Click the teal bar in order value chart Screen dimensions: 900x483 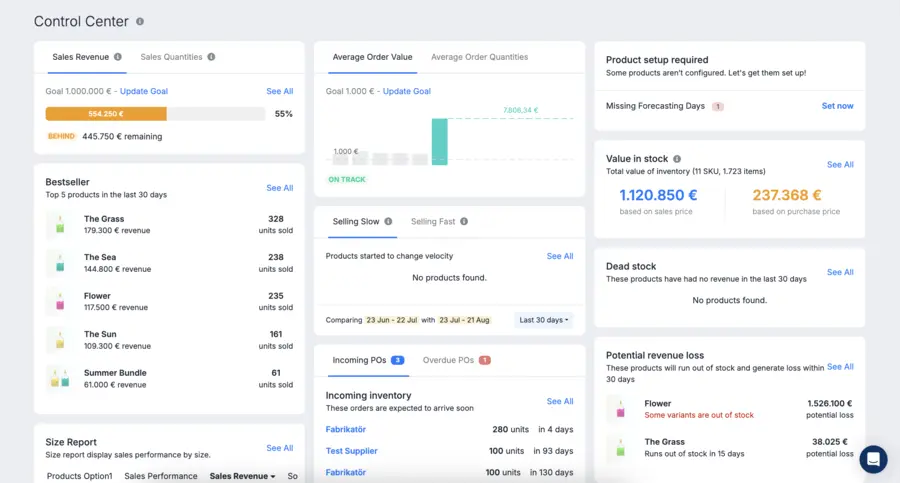coord(440,141)
